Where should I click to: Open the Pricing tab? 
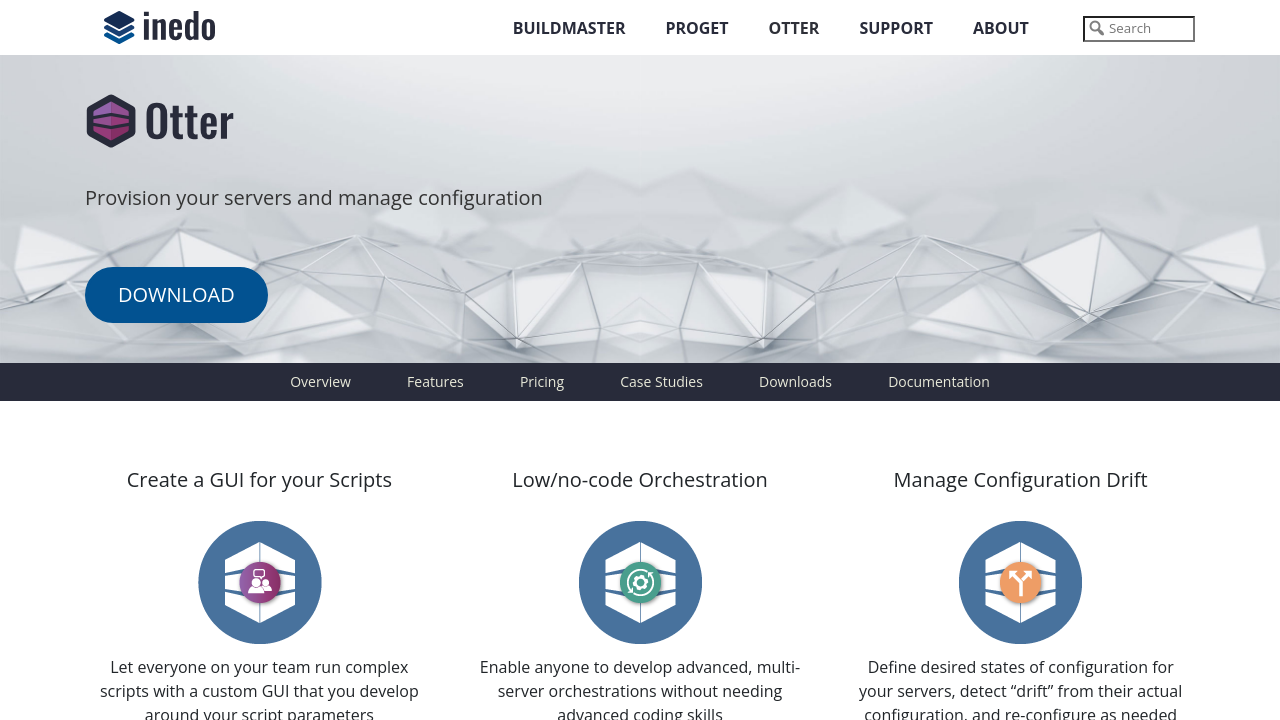coord(542,382)
